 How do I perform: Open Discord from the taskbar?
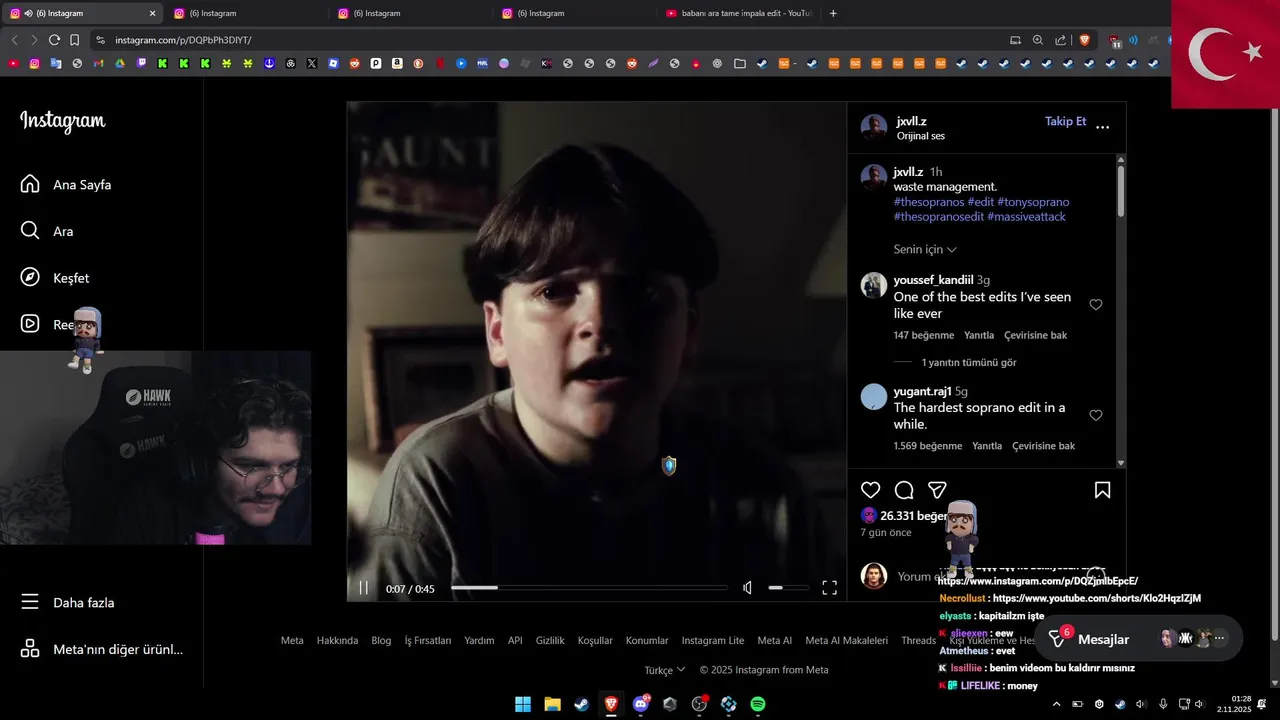click(x=640, y=704)
